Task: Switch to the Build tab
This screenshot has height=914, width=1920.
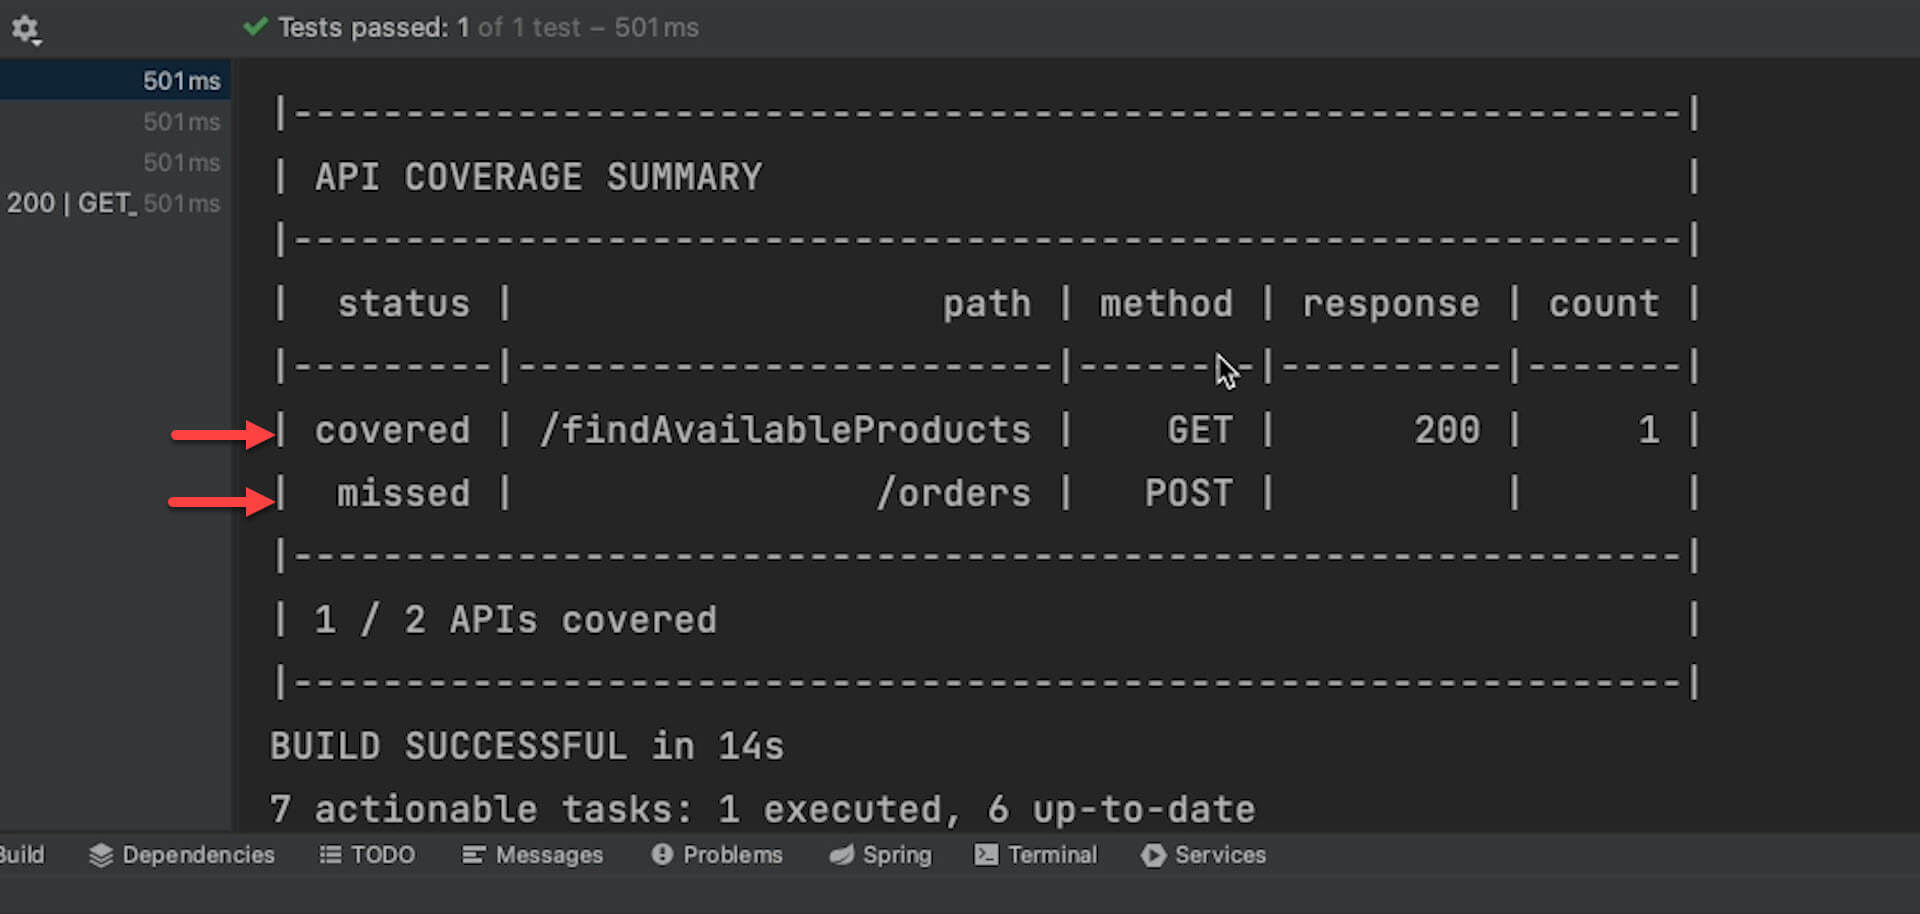Action: pyautogui.click(x=22, y=855)
